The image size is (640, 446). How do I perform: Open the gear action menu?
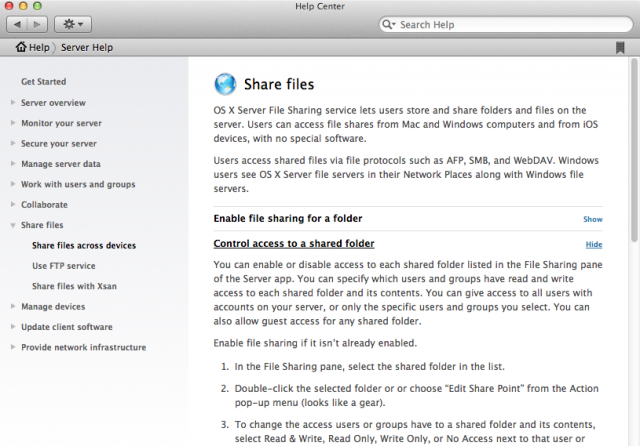coord(73,24)
